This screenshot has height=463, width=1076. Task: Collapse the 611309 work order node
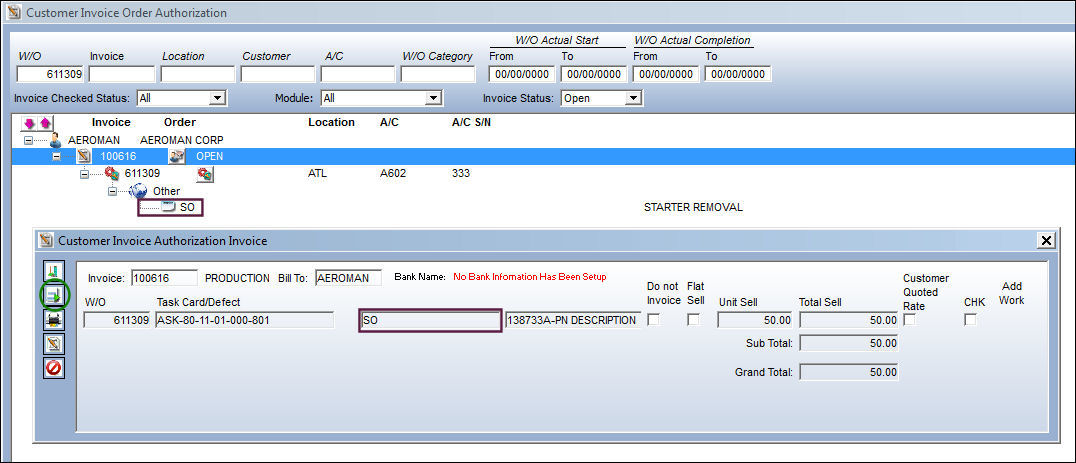tap(84, 174)
